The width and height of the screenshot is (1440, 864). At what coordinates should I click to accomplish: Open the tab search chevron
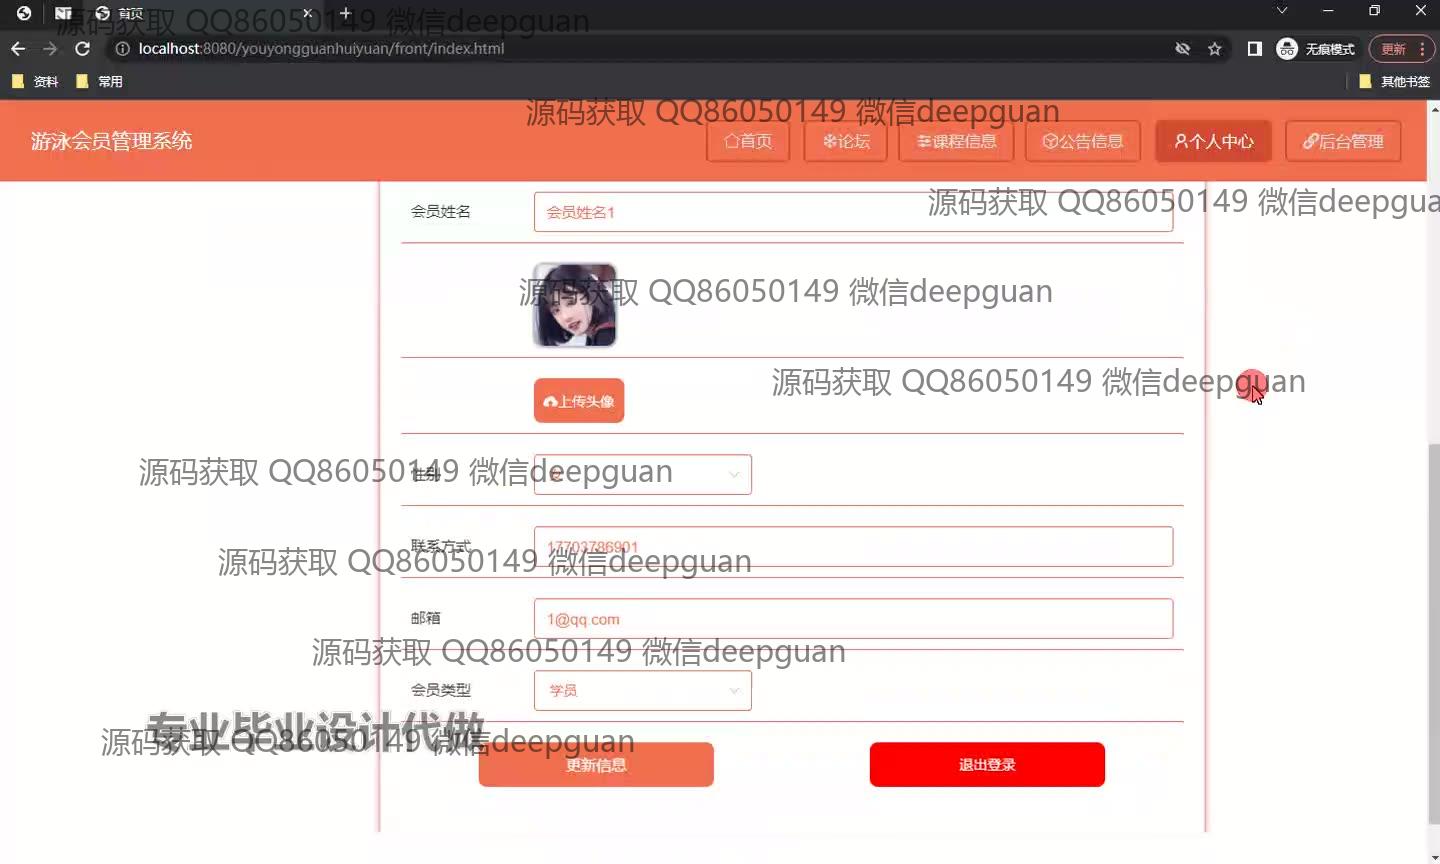tap(1282, 11)
